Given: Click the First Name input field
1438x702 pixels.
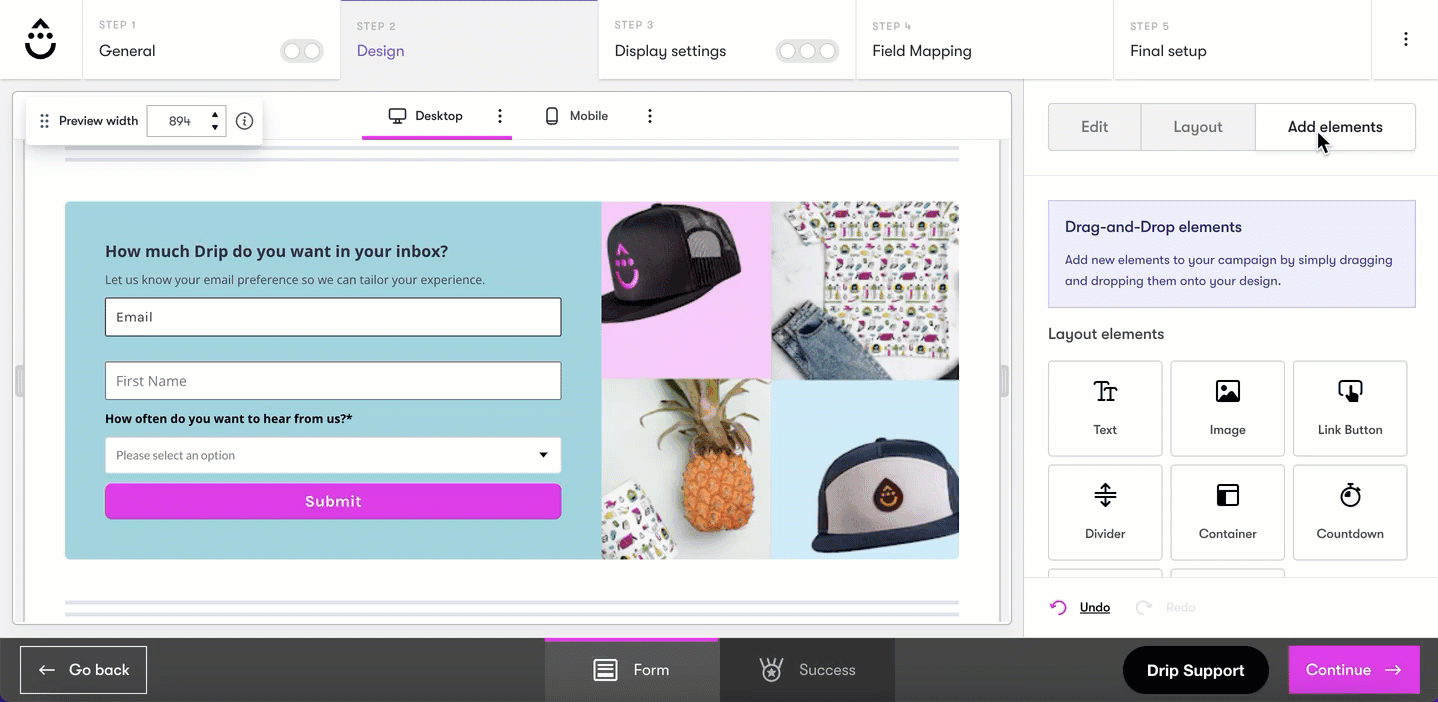Looking at the screenshot, I should coord(333,381).
